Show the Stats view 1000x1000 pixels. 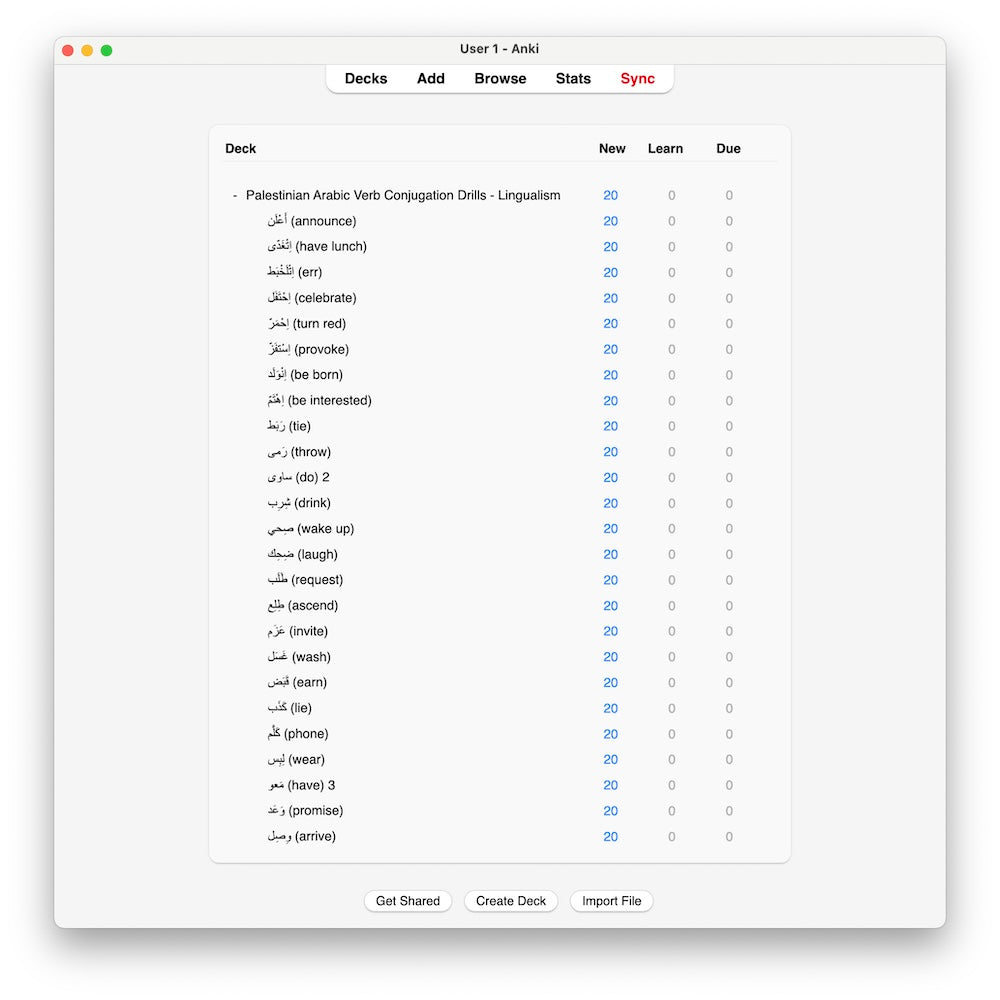(x=573, y=79)
